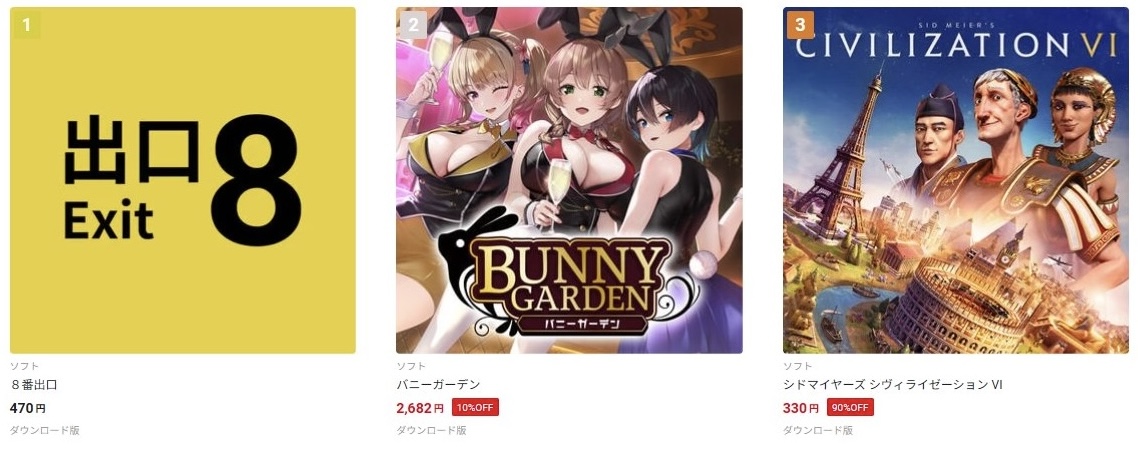Click the 2,682円 sale price
Screen dimensions: 1138x457
(x=419, y=408)
